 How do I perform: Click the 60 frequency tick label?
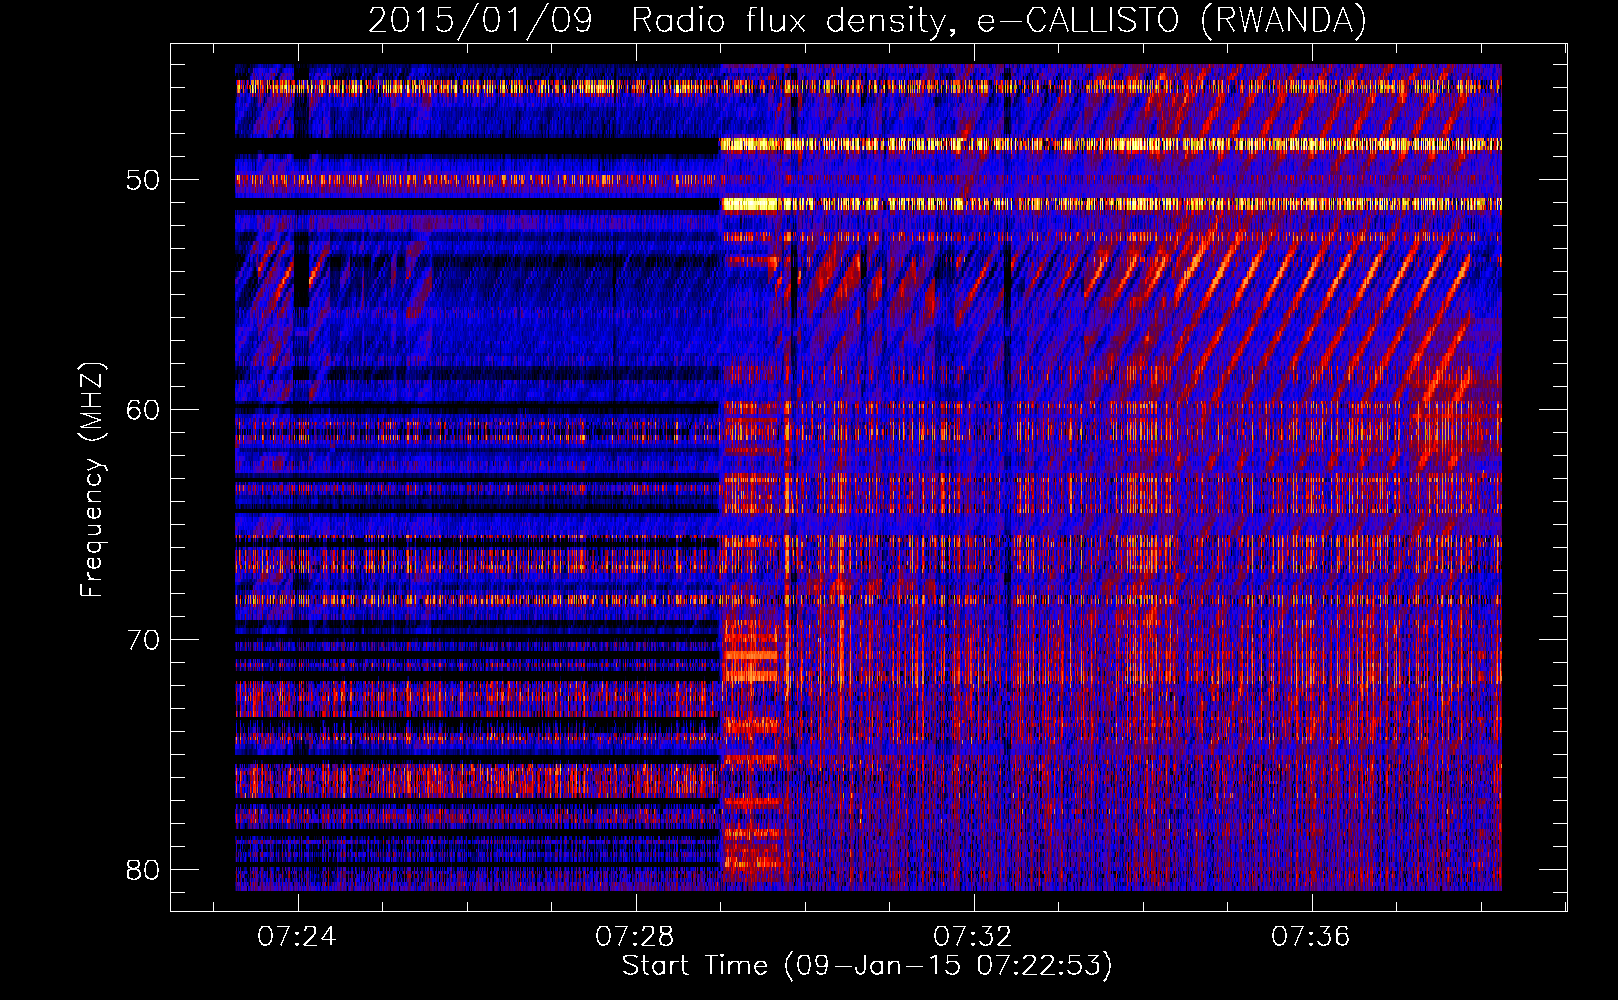pyautogui.click(x=143, y=410)
